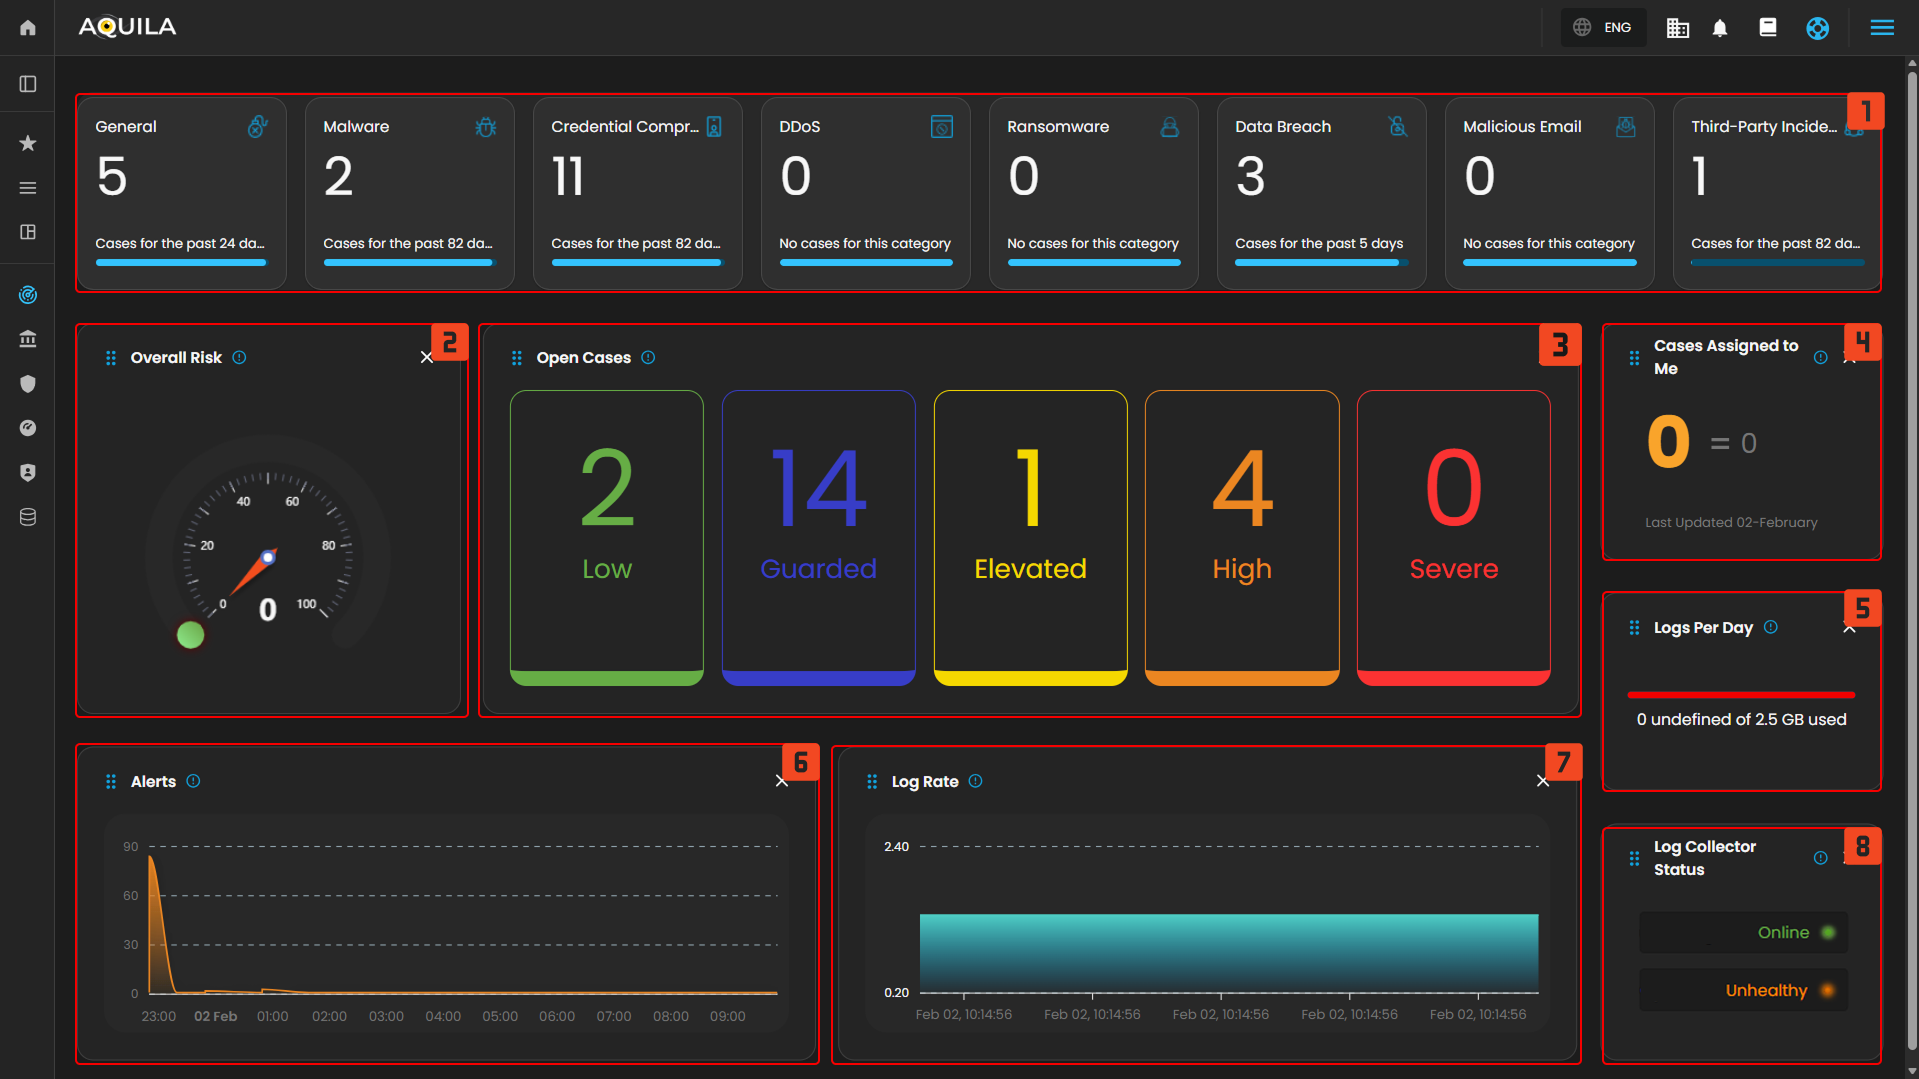Image resolution: width=1919 pixels, height=1079 pixels.
Task: Expand the sidebar list menu icon
Action: coord(28,188)
